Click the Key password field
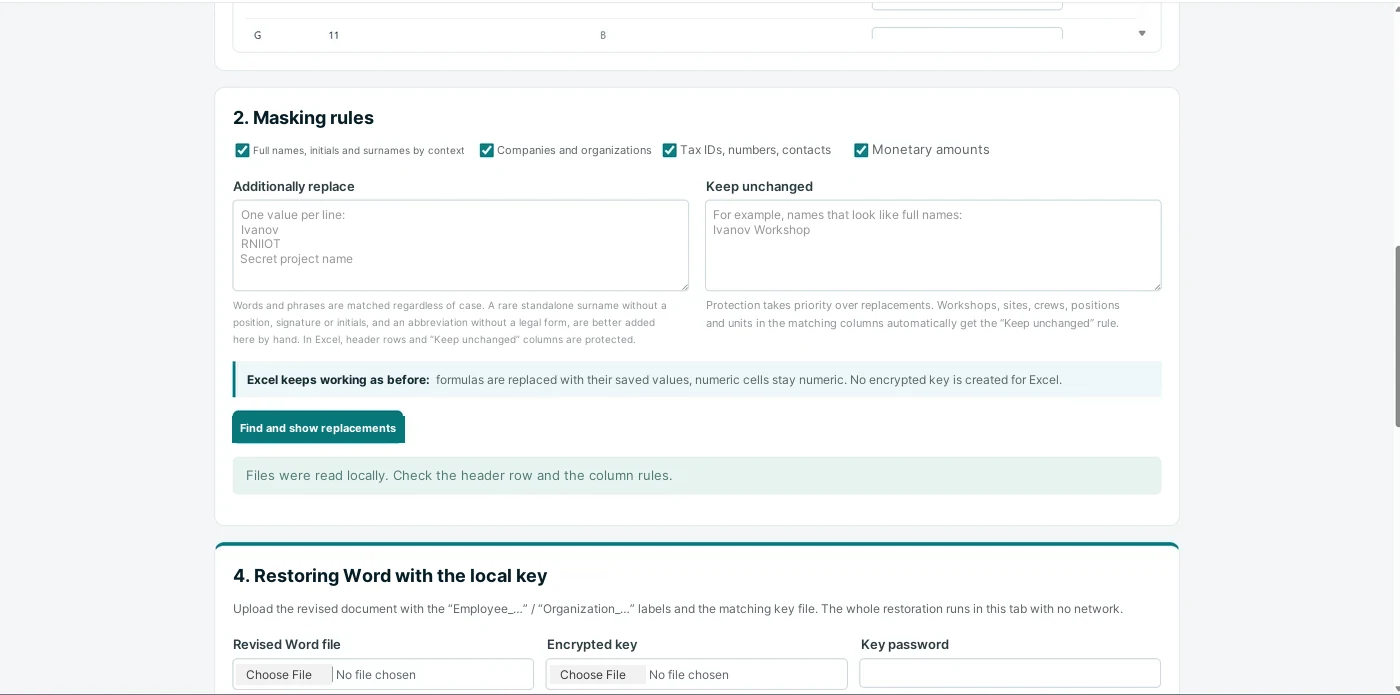Viewport: 1400px width, 695px height. [1010, 673]
